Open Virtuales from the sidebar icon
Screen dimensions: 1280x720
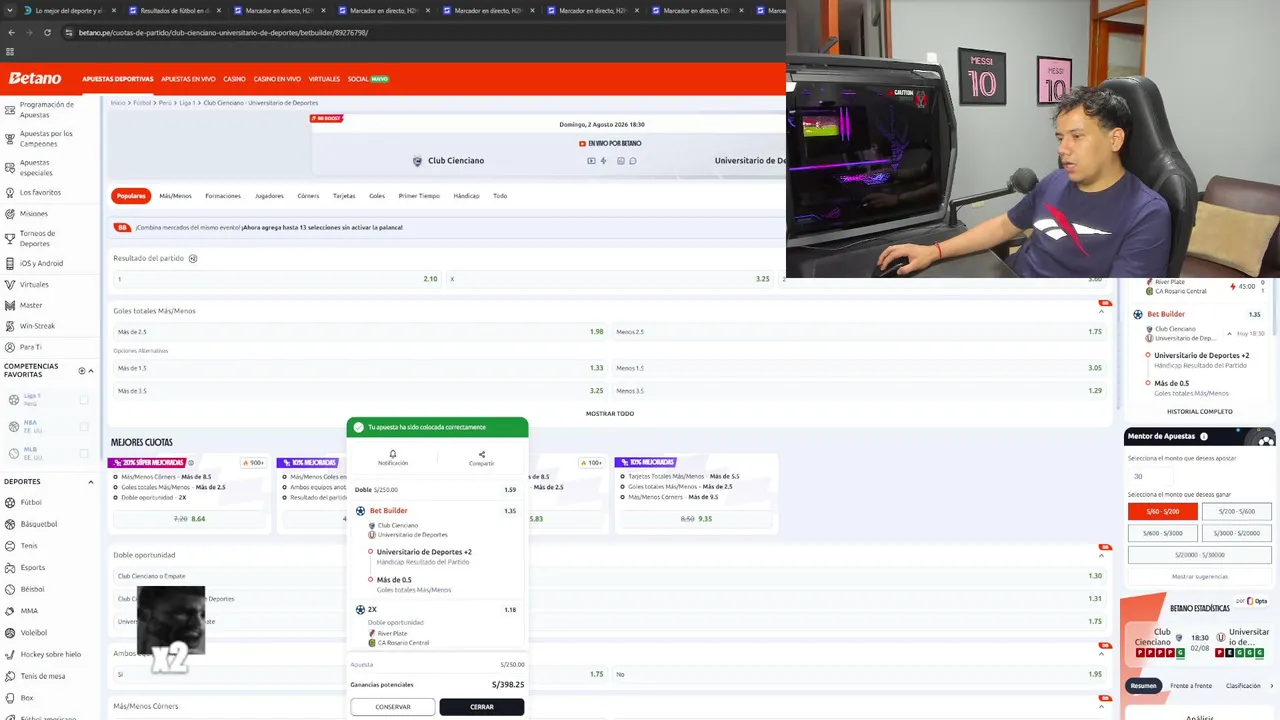(10, 284)
